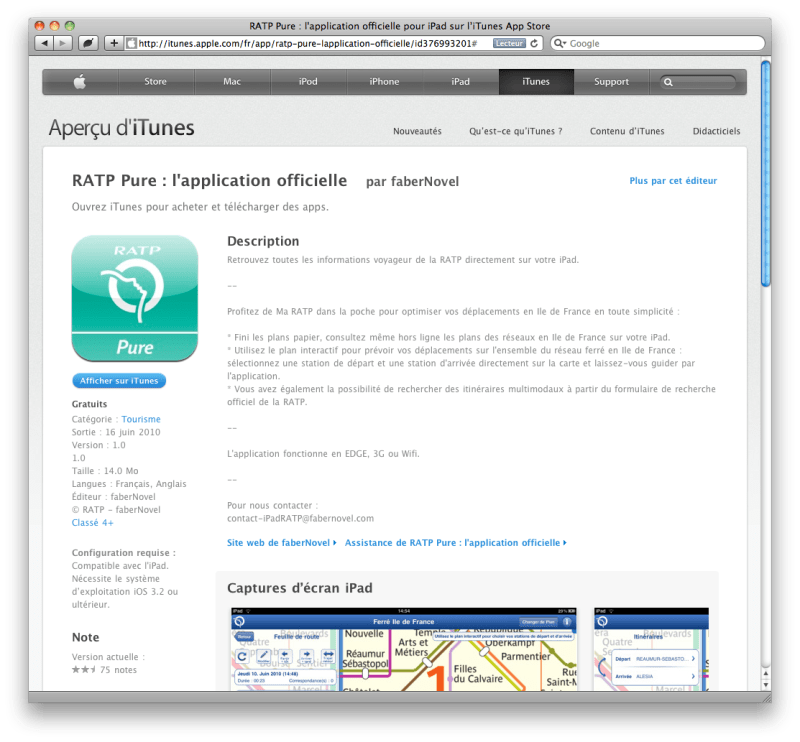800x742 pixels.
Task: Open the Store tab
Action: [x=156, y=82]
